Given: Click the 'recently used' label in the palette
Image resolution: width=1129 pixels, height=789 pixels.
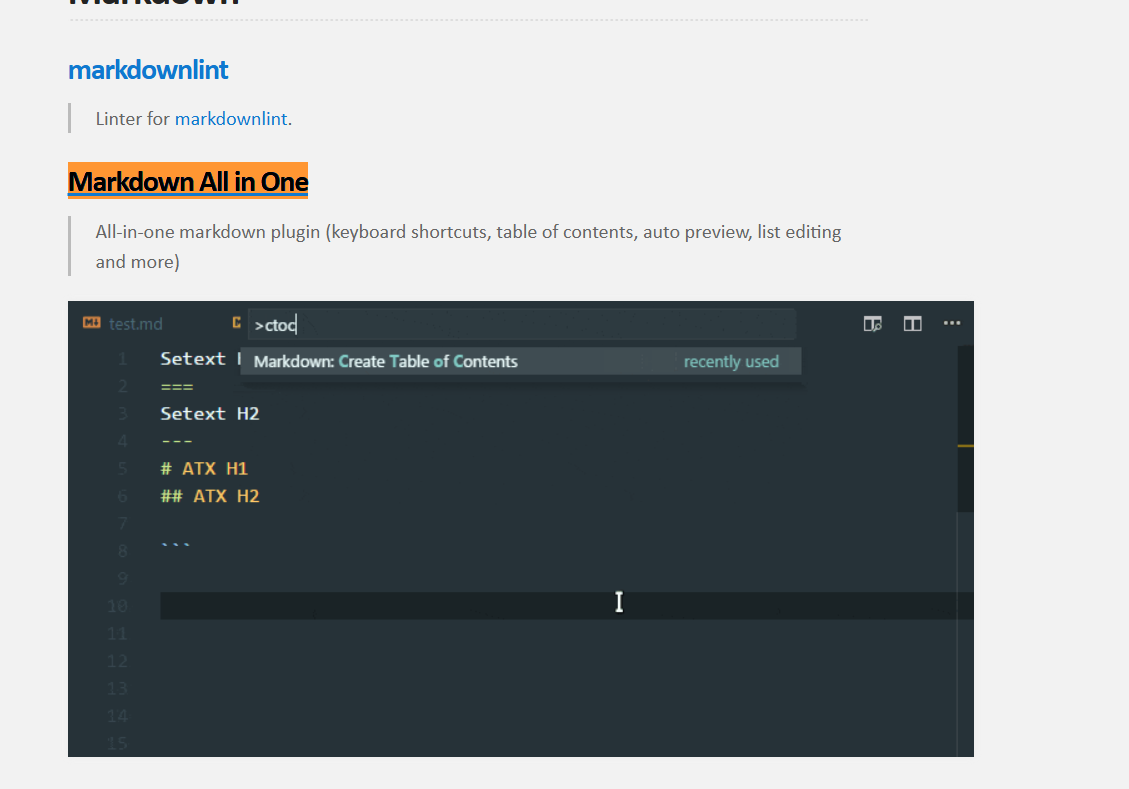Looking at the screenshot, I should (731, 361).
